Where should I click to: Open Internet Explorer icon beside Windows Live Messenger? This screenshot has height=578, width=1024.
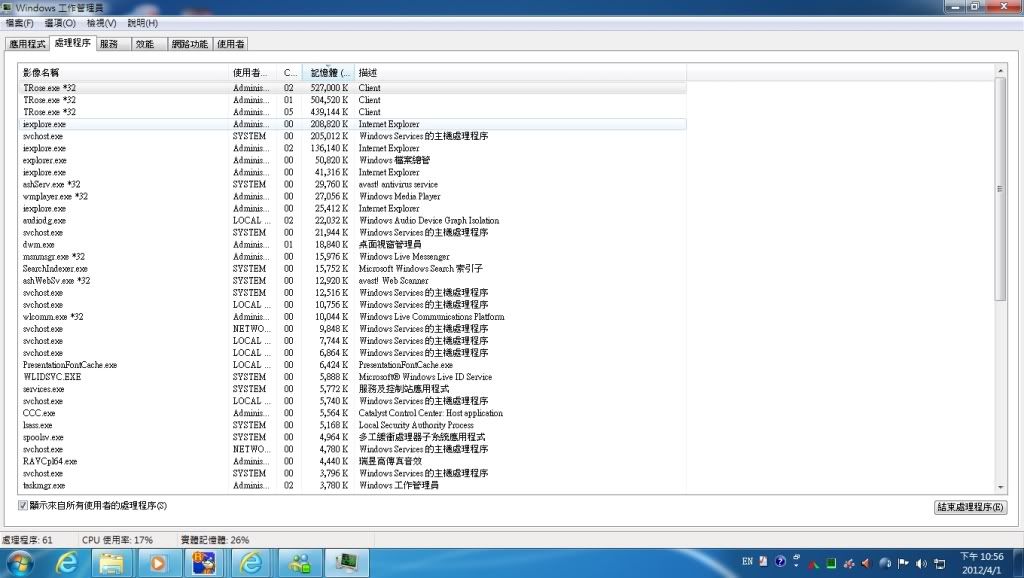(x=251, y=562)
